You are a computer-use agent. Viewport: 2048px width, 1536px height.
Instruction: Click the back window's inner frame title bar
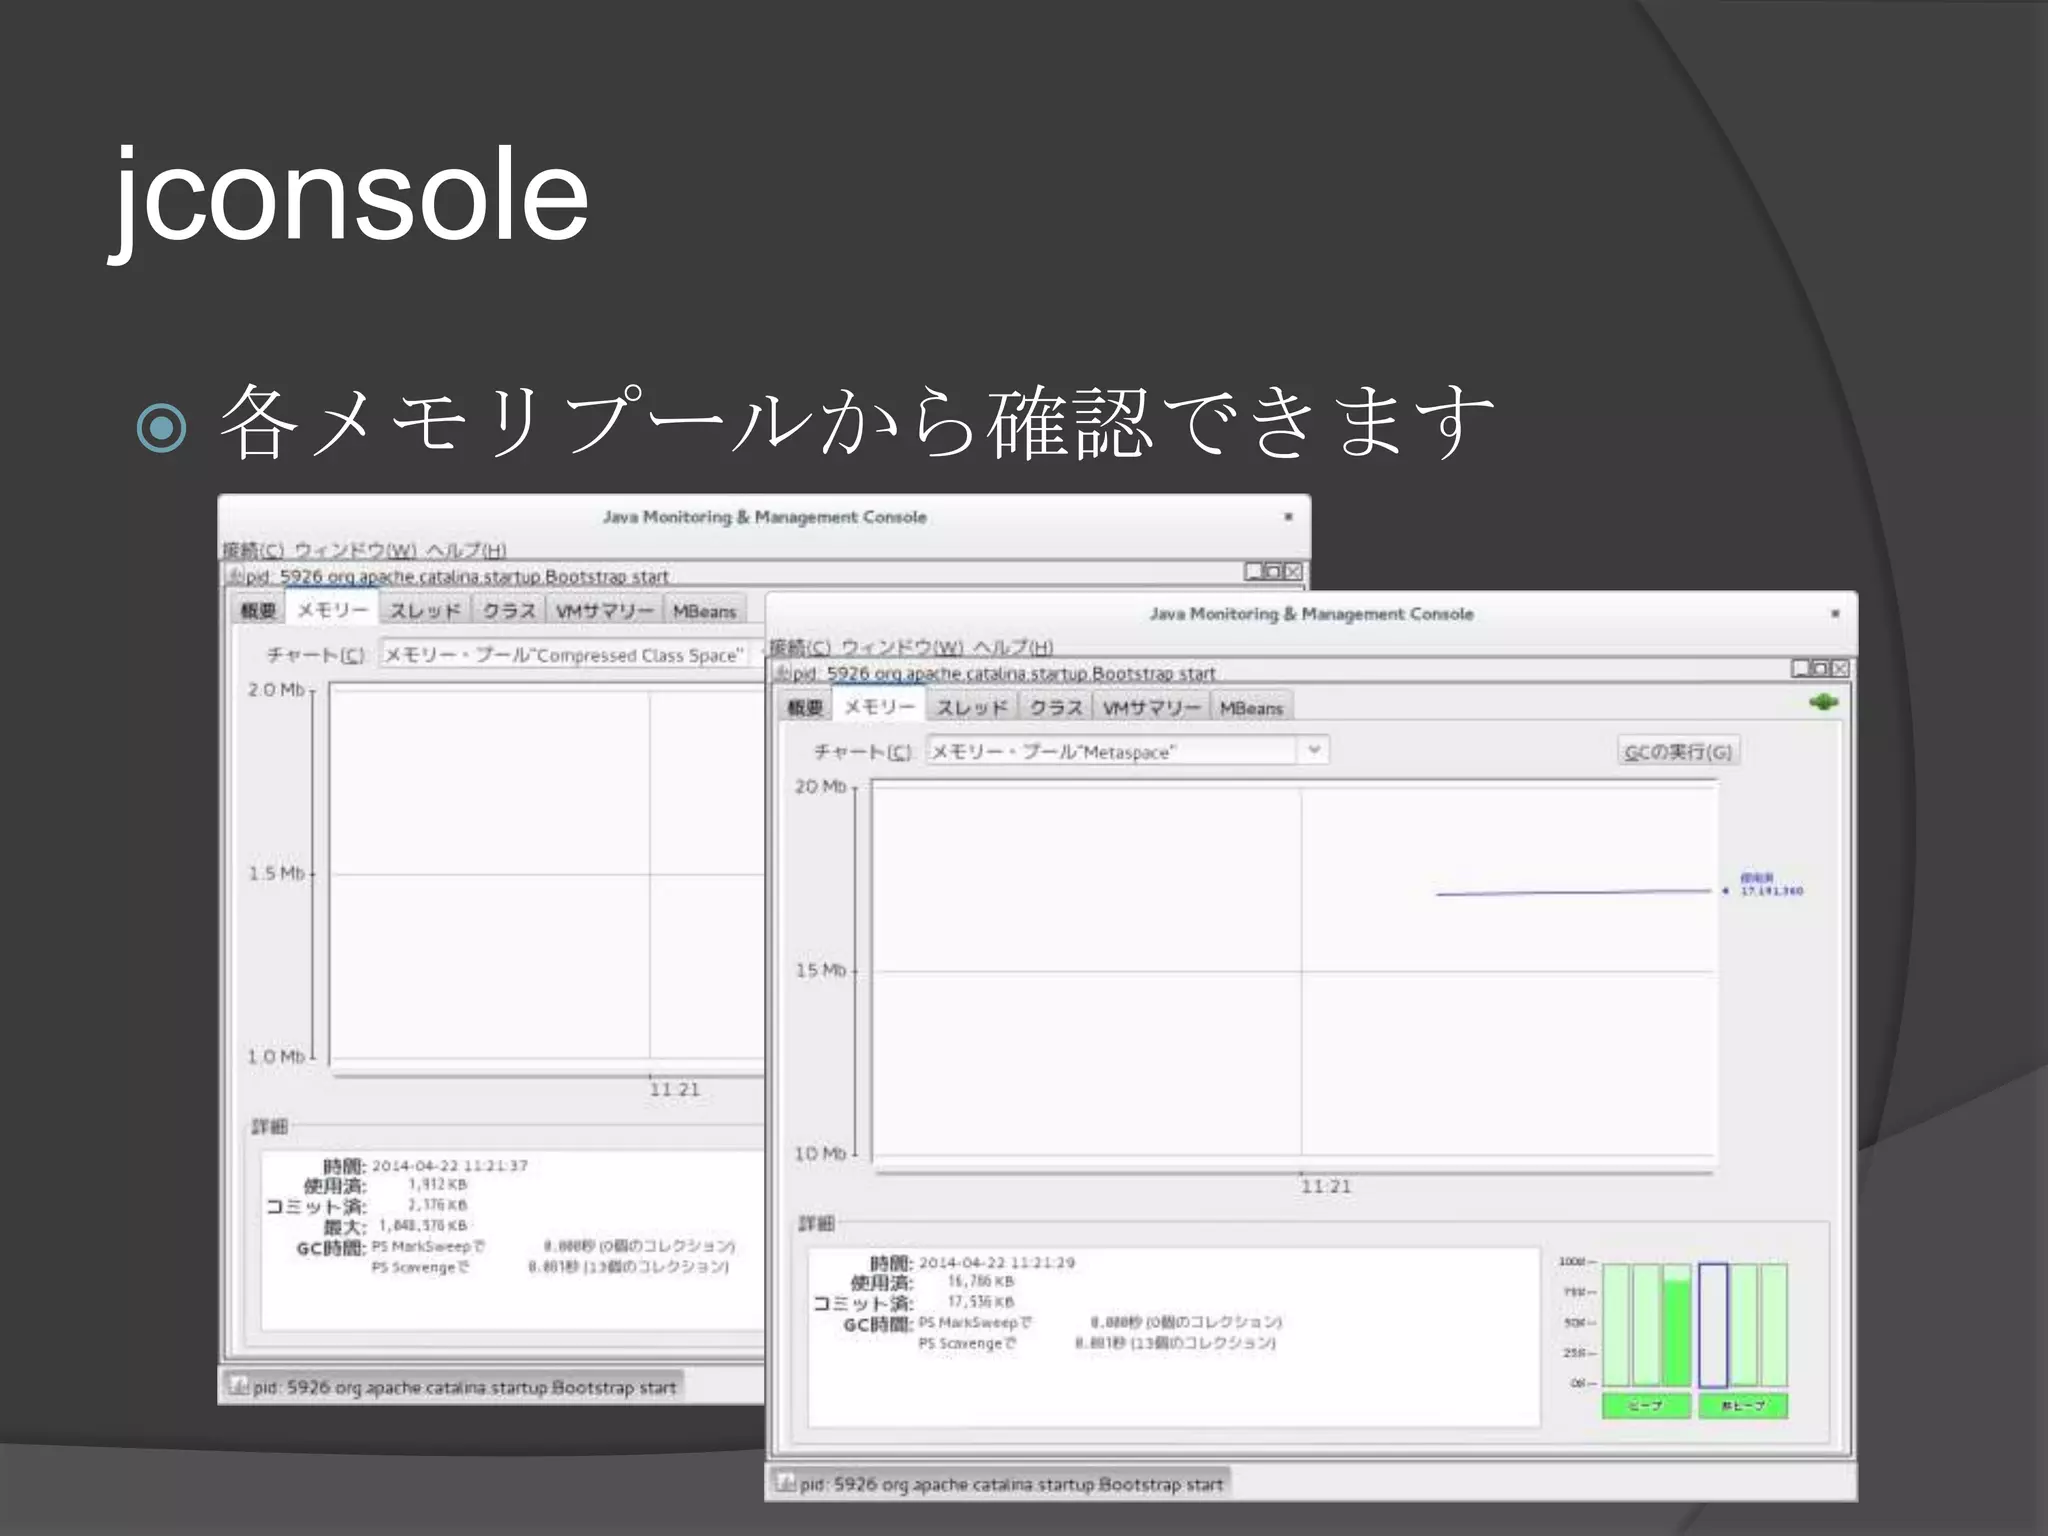click(x=765, y=575)
